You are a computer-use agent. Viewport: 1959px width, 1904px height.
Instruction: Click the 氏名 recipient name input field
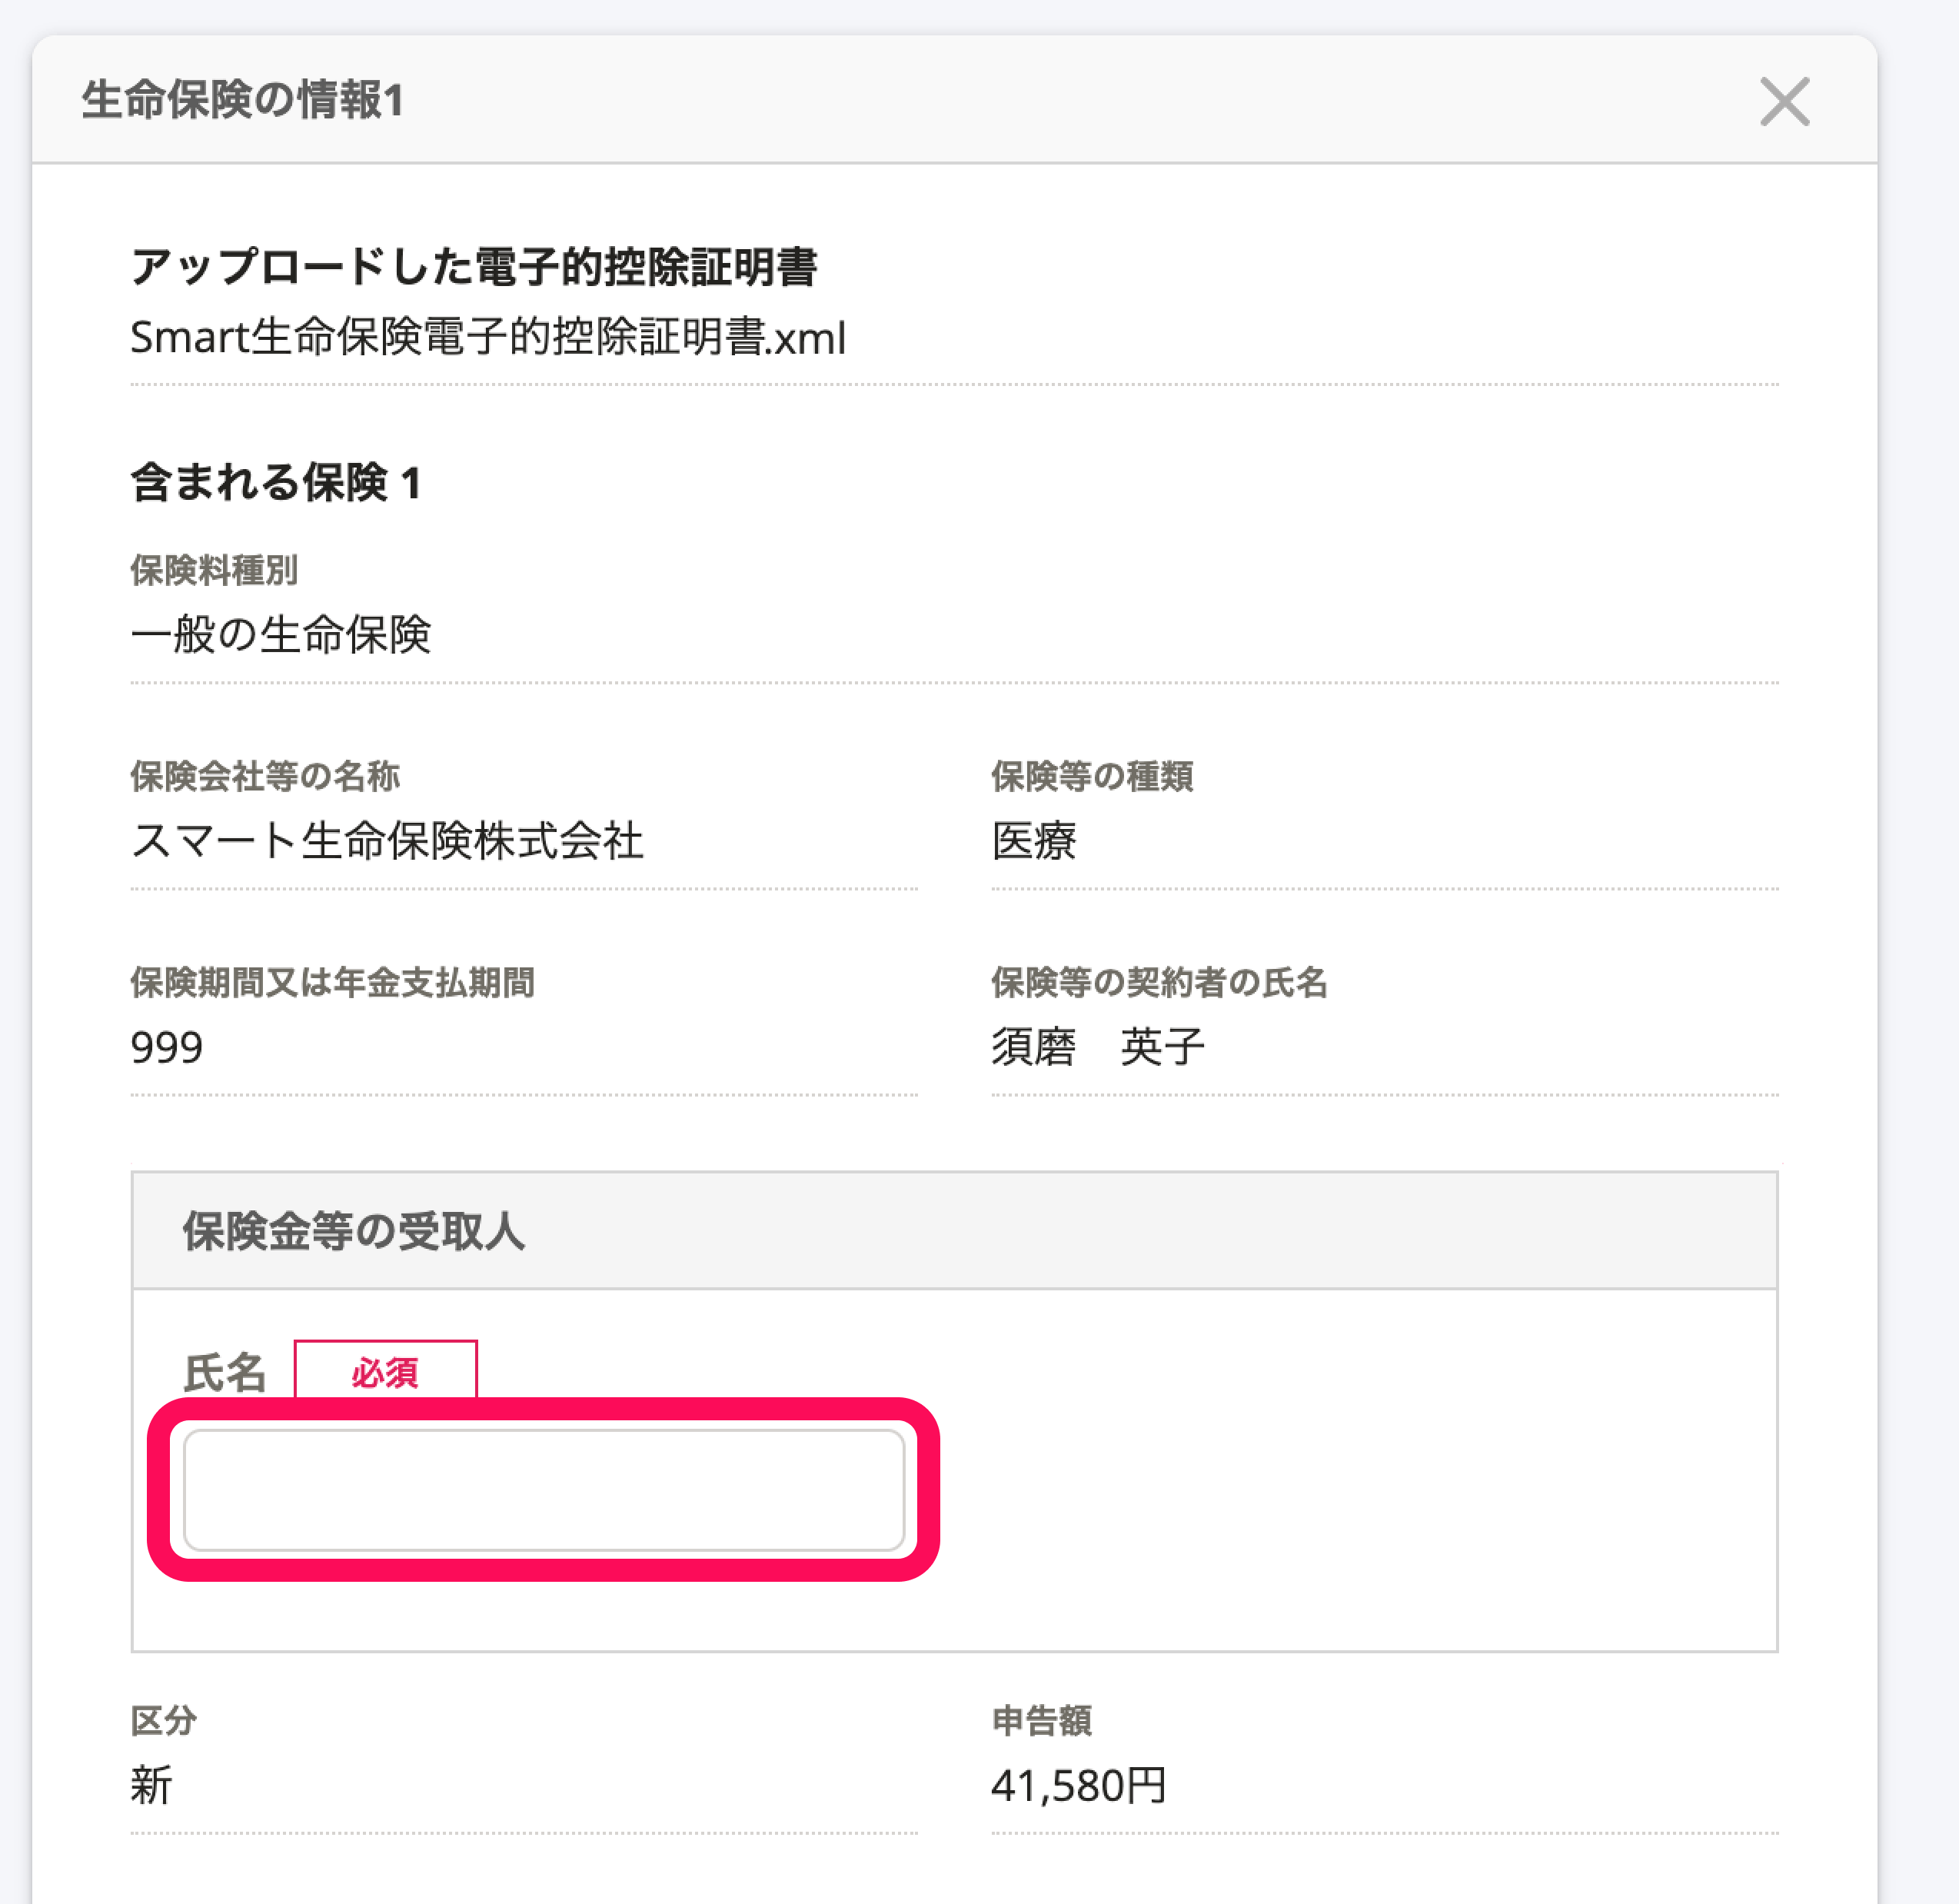[544, 1489]
